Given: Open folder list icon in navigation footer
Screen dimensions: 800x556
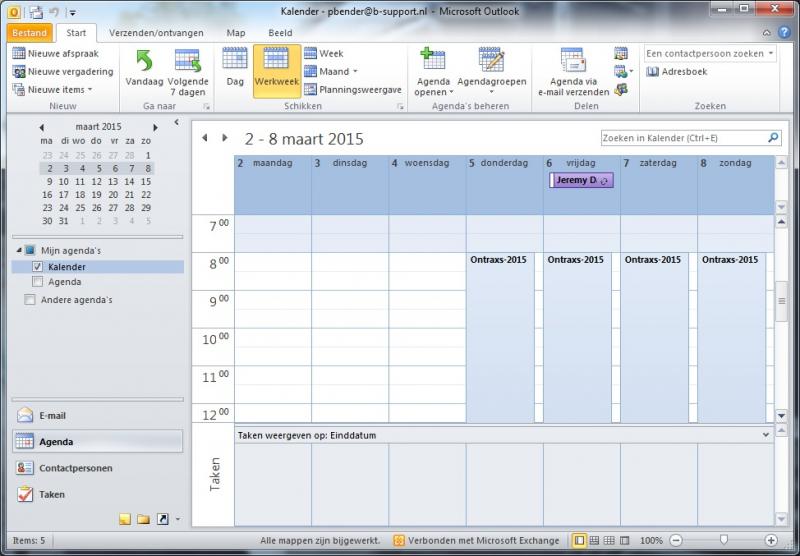Looking at the screenshot, I should pos(143,519).
